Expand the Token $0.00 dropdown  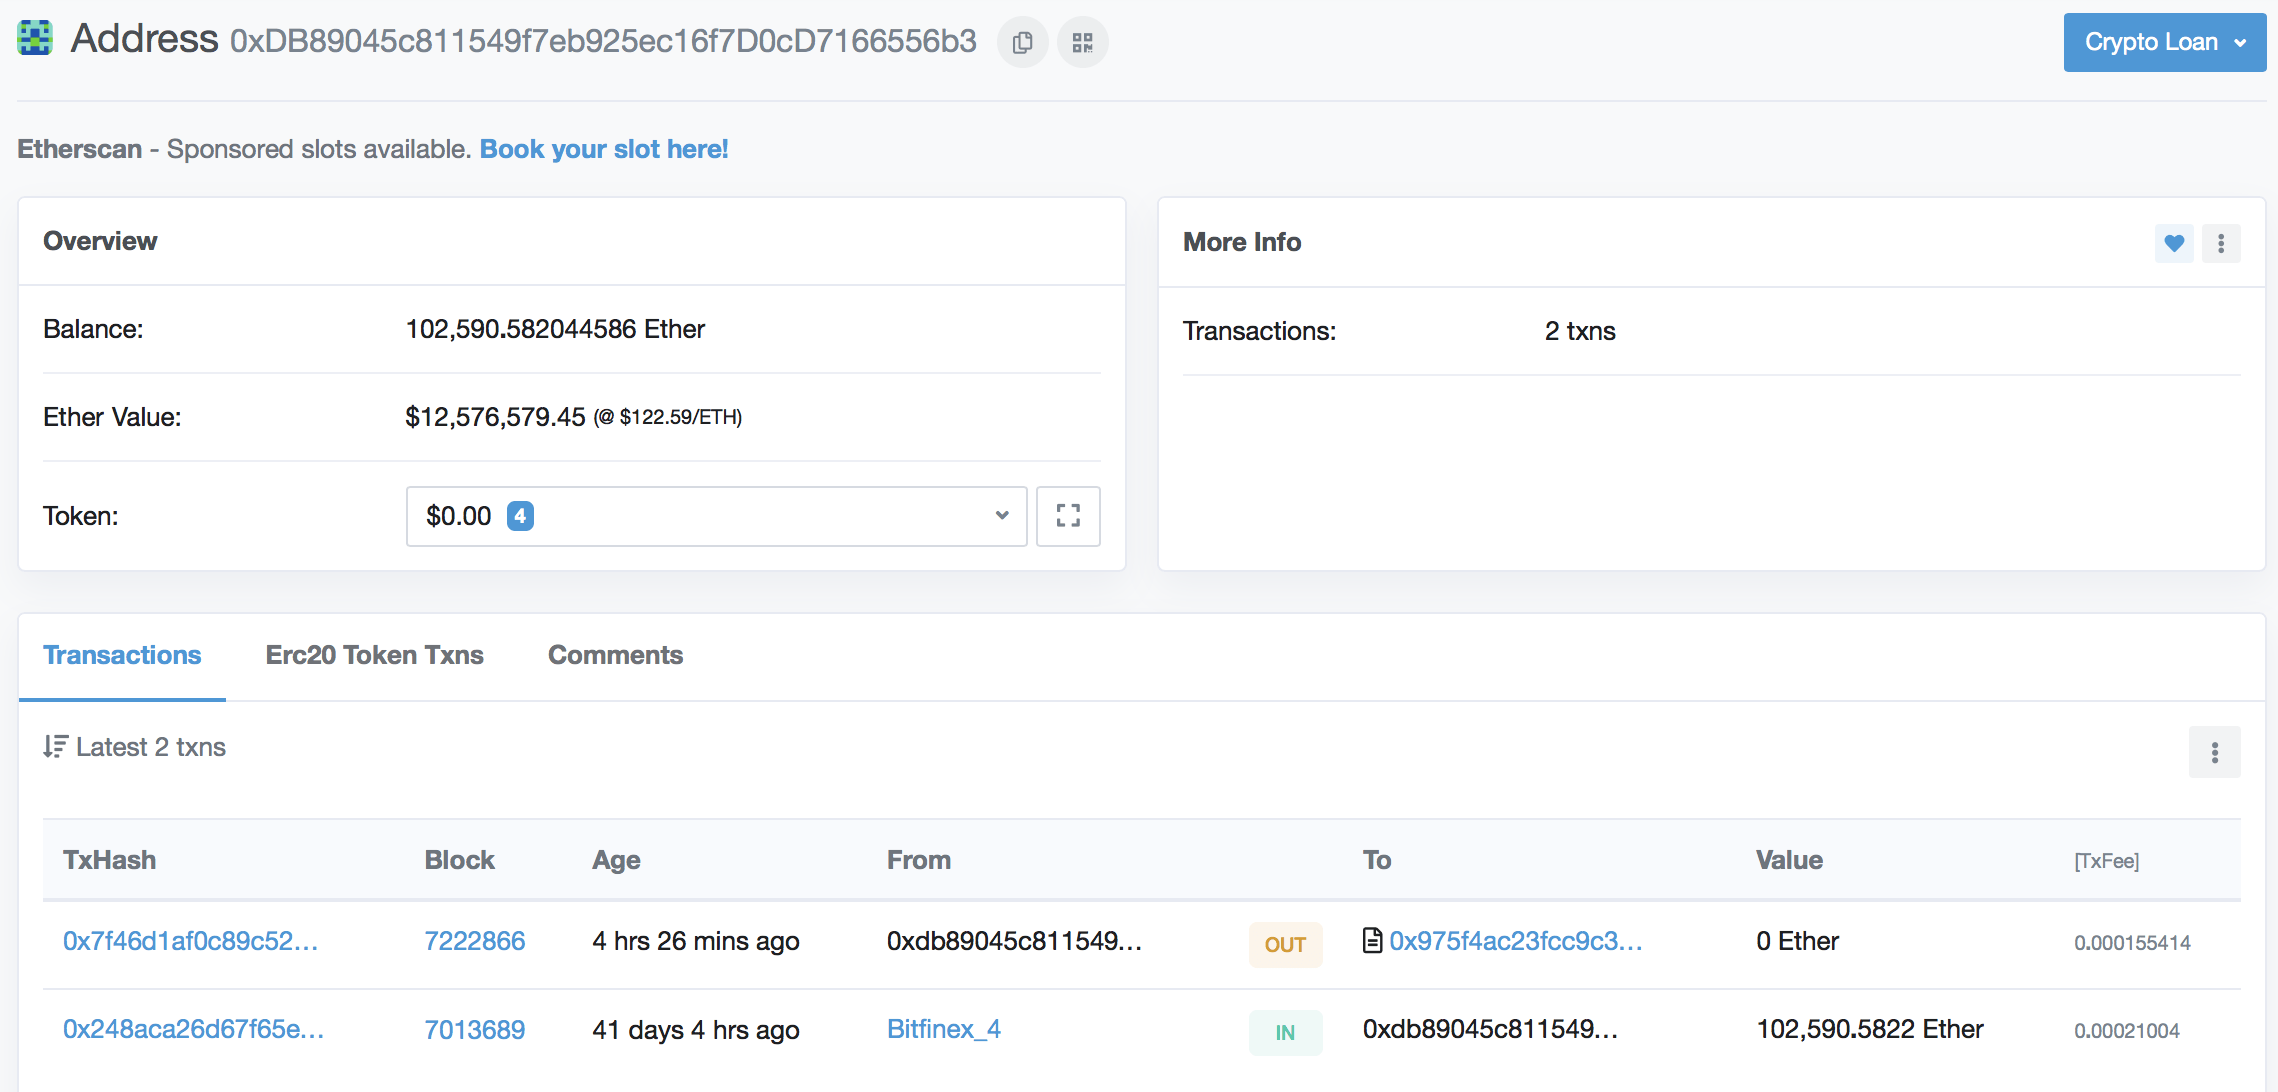point(716,516)
